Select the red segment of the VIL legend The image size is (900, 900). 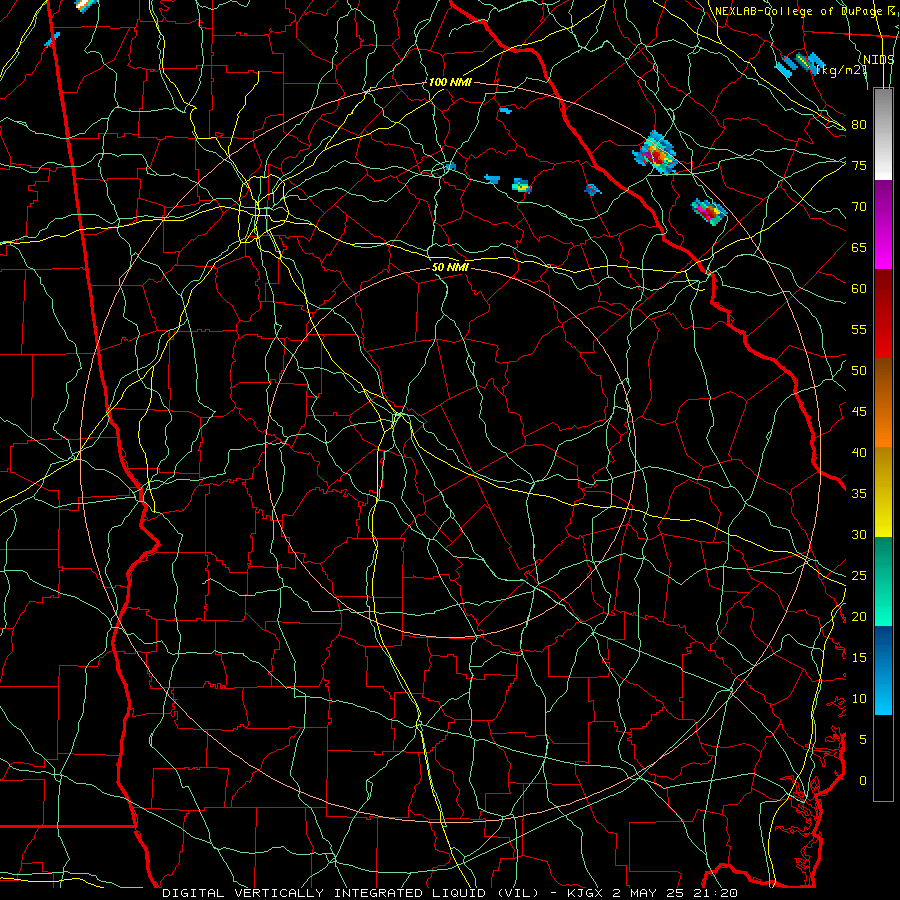coord(883,314)
